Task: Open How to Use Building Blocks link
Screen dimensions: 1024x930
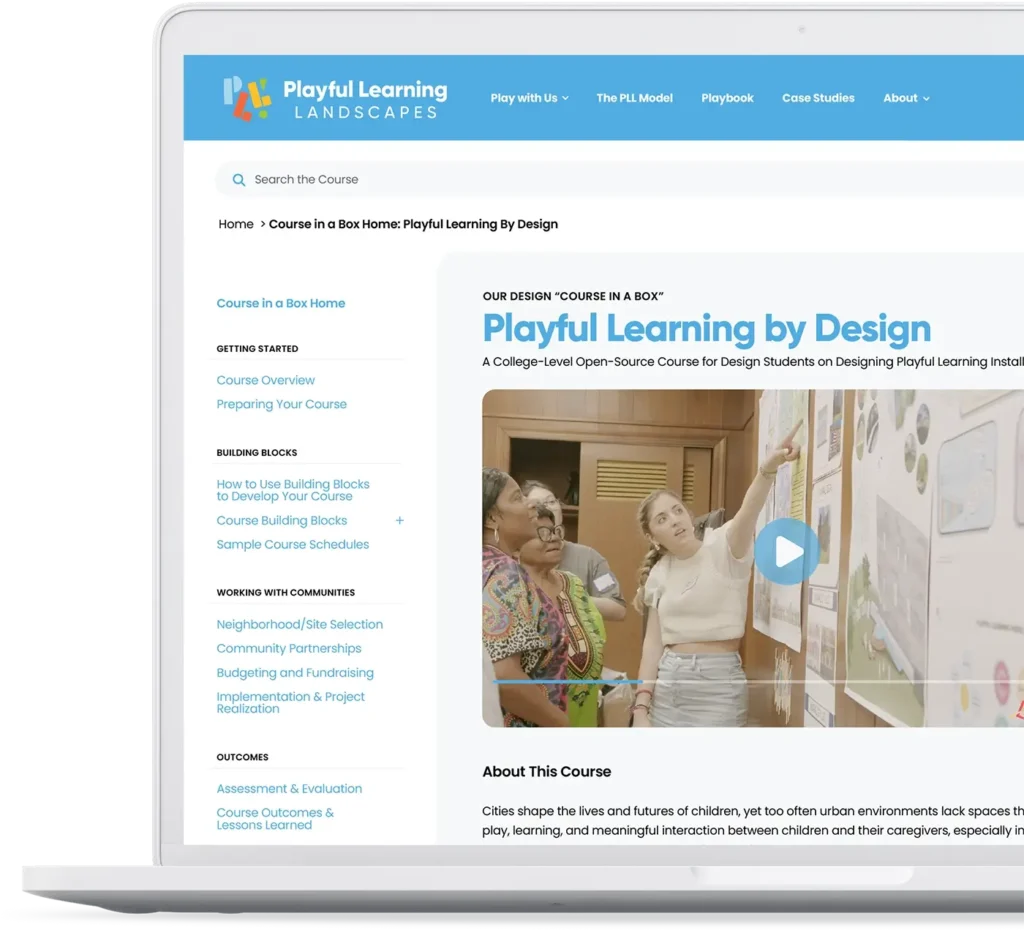Action: click(293, 490)
